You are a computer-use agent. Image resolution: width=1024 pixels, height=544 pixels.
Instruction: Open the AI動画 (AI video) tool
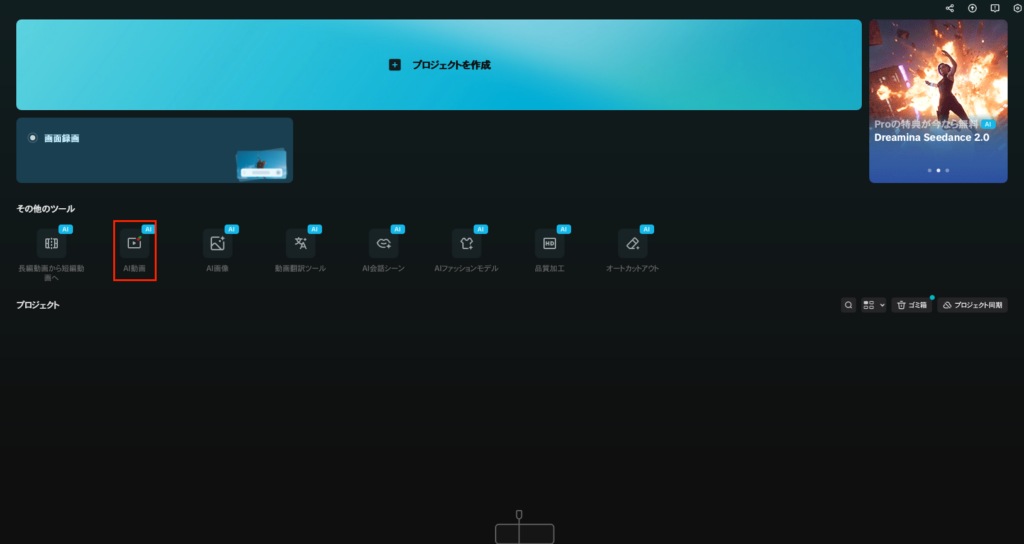(x=134, y=244)
